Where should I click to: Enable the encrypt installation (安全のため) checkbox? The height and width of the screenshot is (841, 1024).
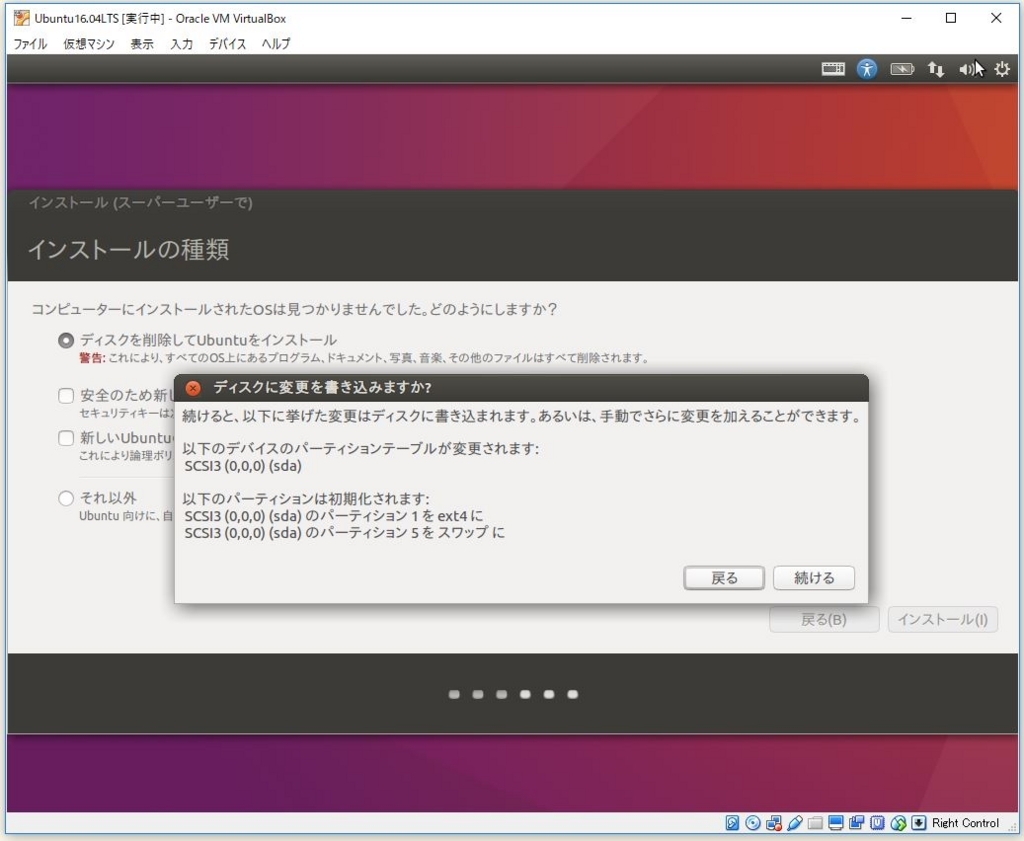point(66,396)
